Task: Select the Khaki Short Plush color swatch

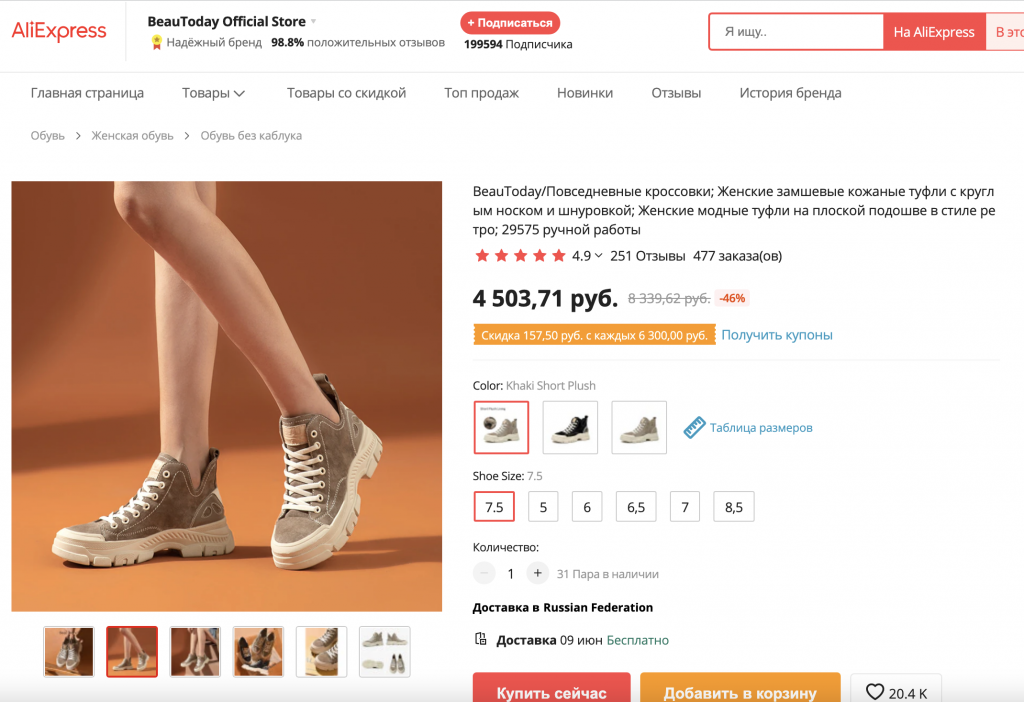Action: 501,428
